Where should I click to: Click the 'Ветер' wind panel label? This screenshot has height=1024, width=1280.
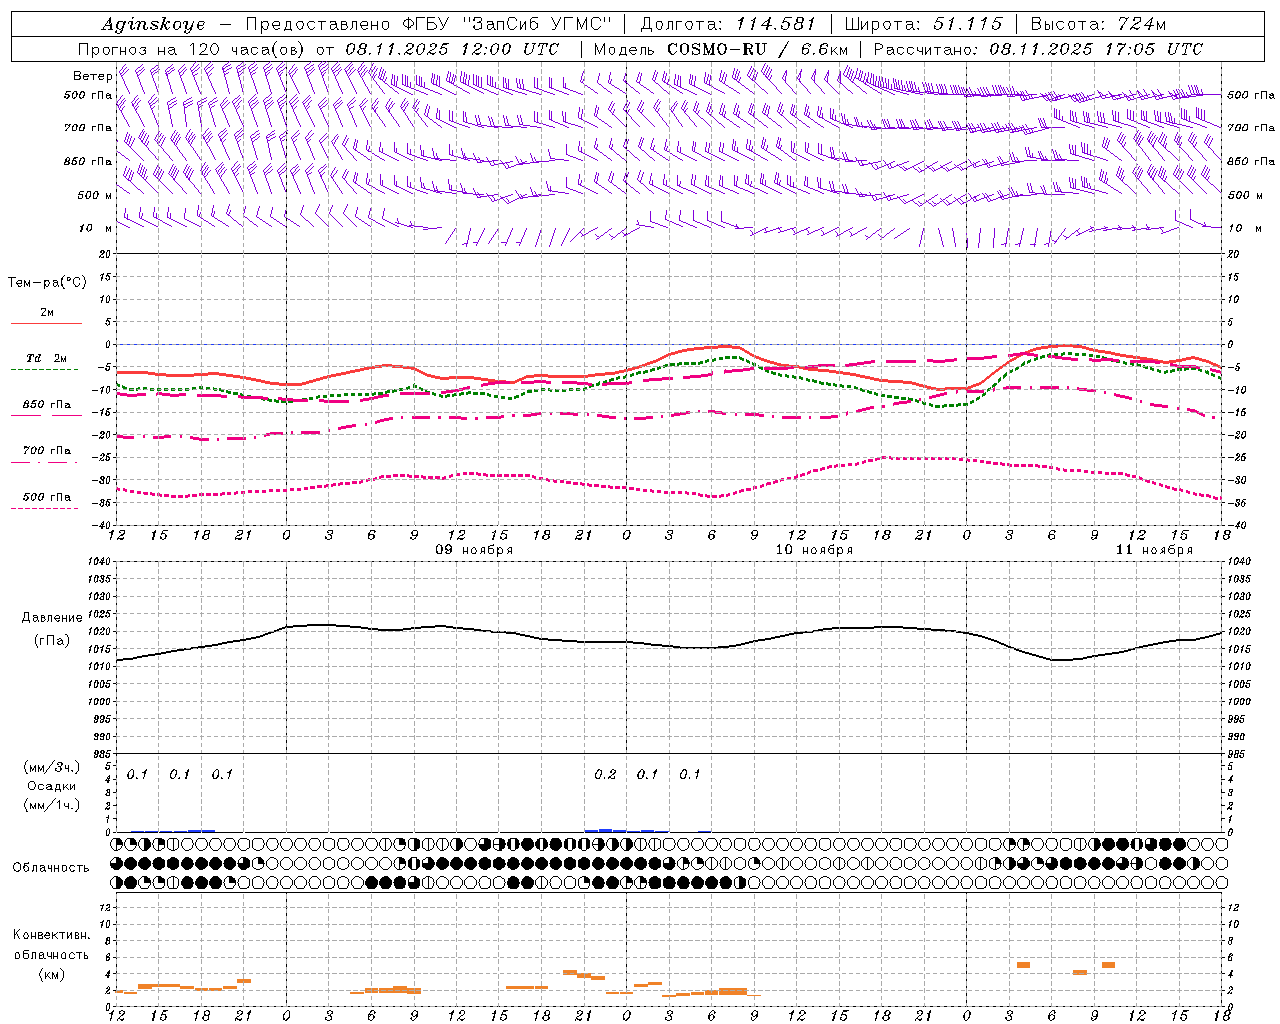point(92,76)
